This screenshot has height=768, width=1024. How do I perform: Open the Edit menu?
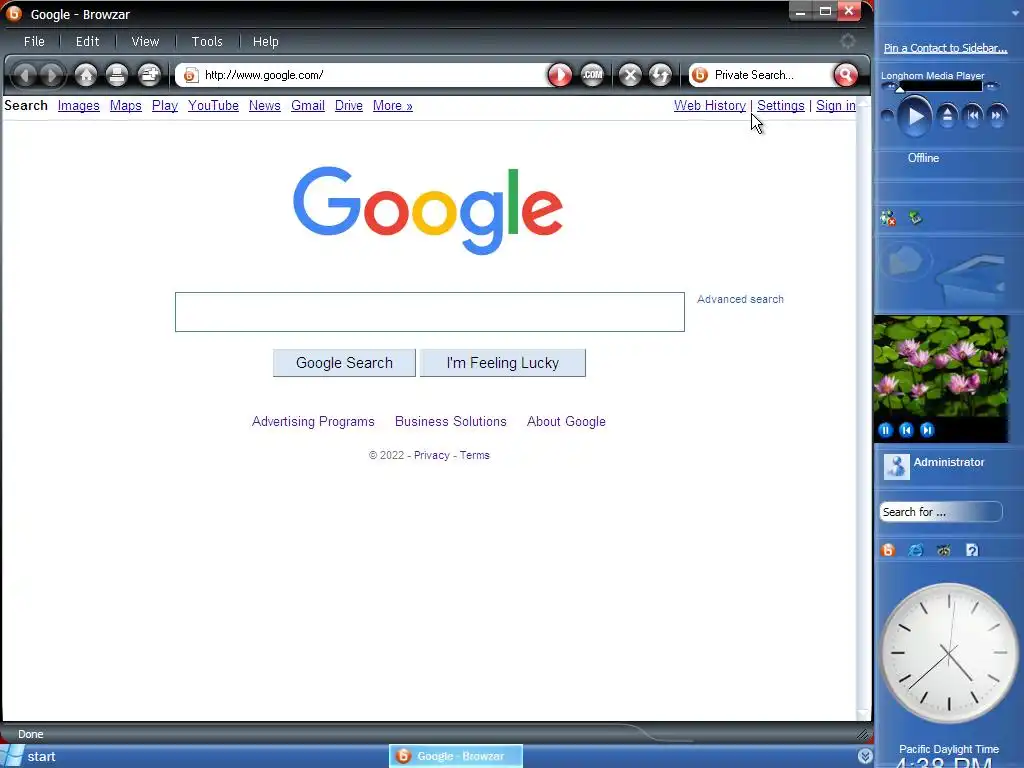point(88,41)
